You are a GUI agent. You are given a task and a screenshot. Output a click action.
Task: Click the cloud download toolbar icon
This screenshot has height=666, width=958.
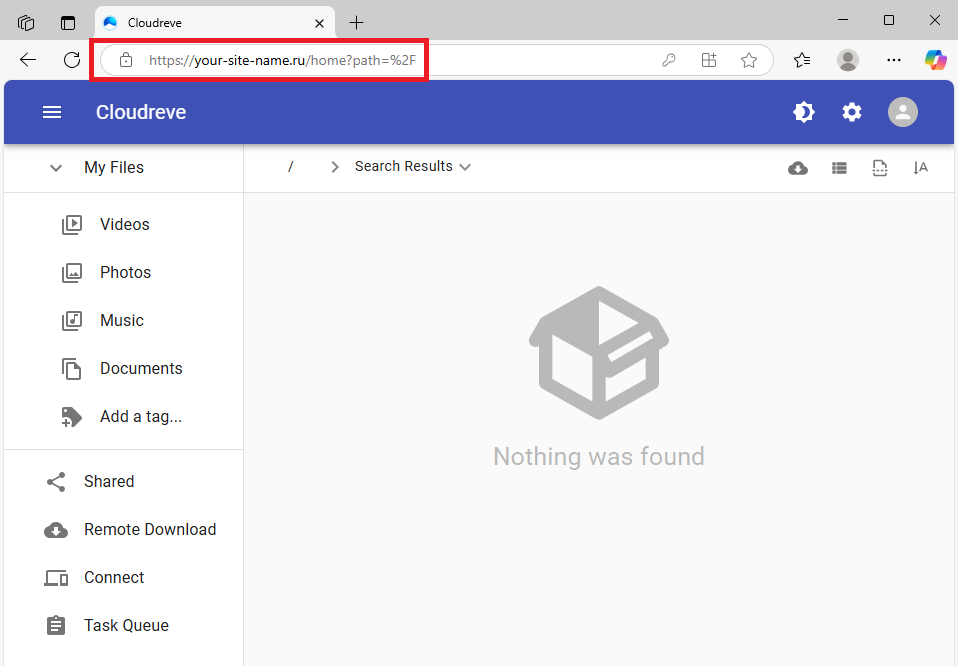(x=797, y=168)
